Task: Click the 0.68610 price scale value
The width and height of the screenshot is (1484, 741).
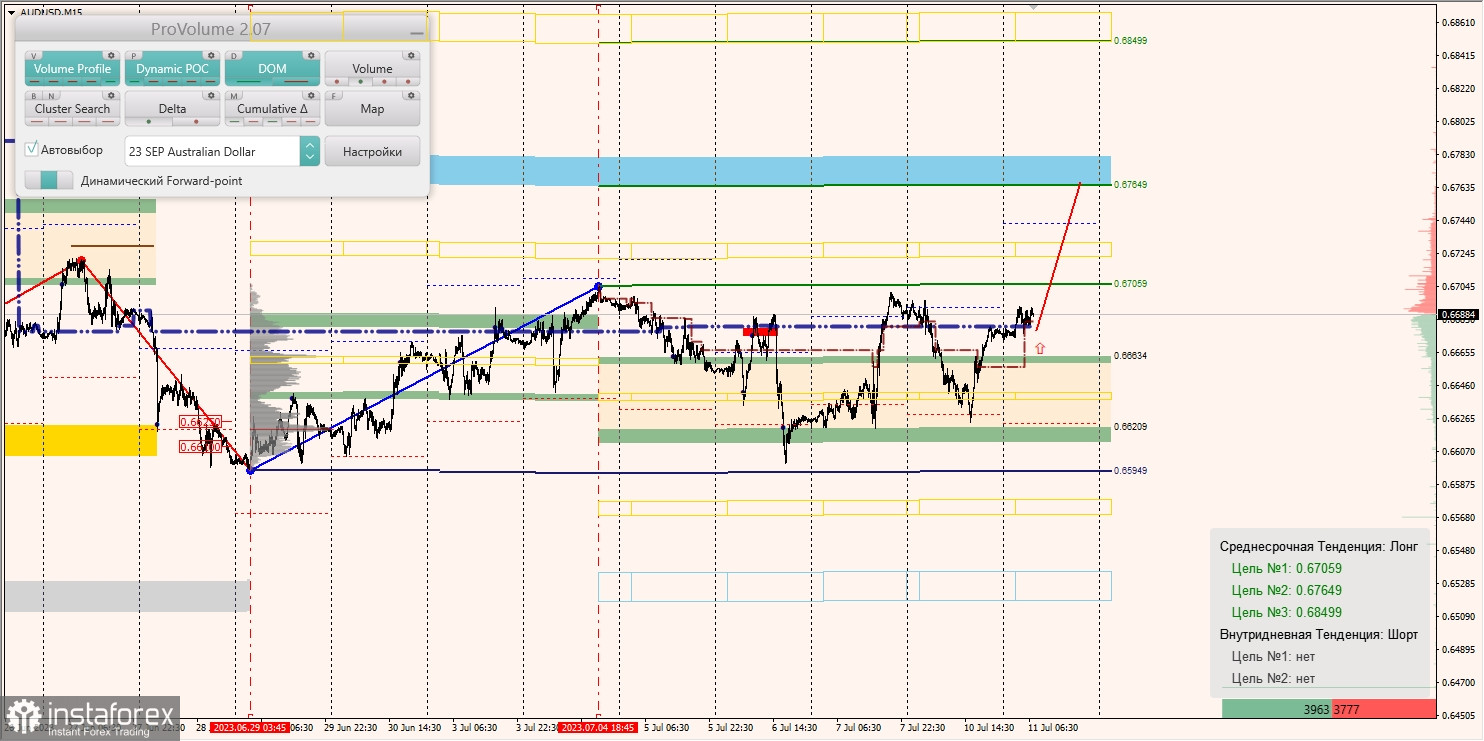Action: click(x=1460, y=23)
